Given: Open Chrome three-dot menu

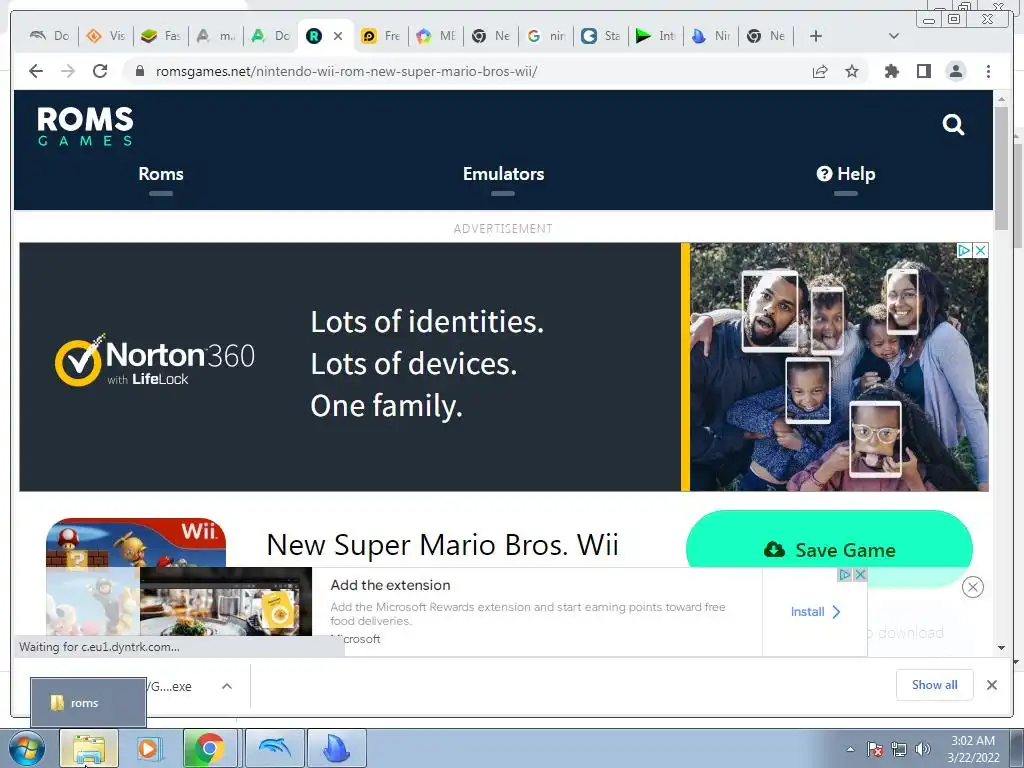Looking at the screenshot, I should [x=988, y=71].
